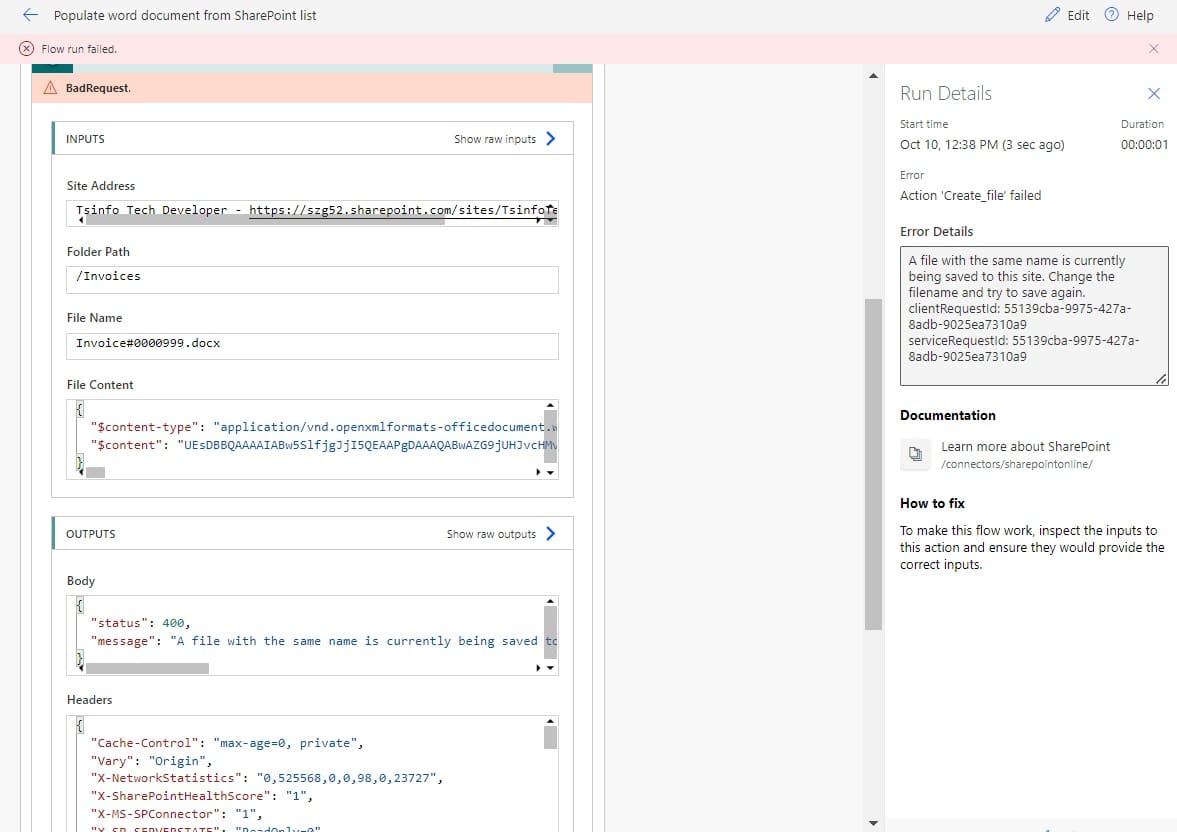This screenshot has height=832, width=1177.
Task: Open Learn more about SharePoint link
Action: (1025, 446)
